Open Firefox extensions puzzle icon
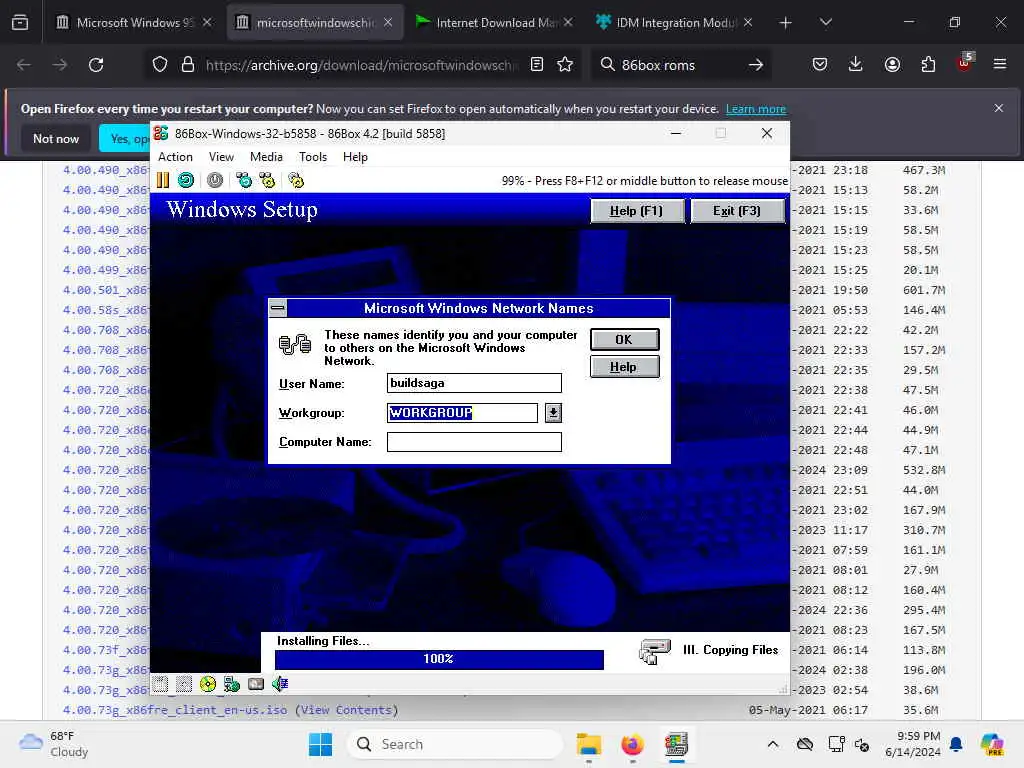The image size is (1024, 768). click(x=928, y=64)
